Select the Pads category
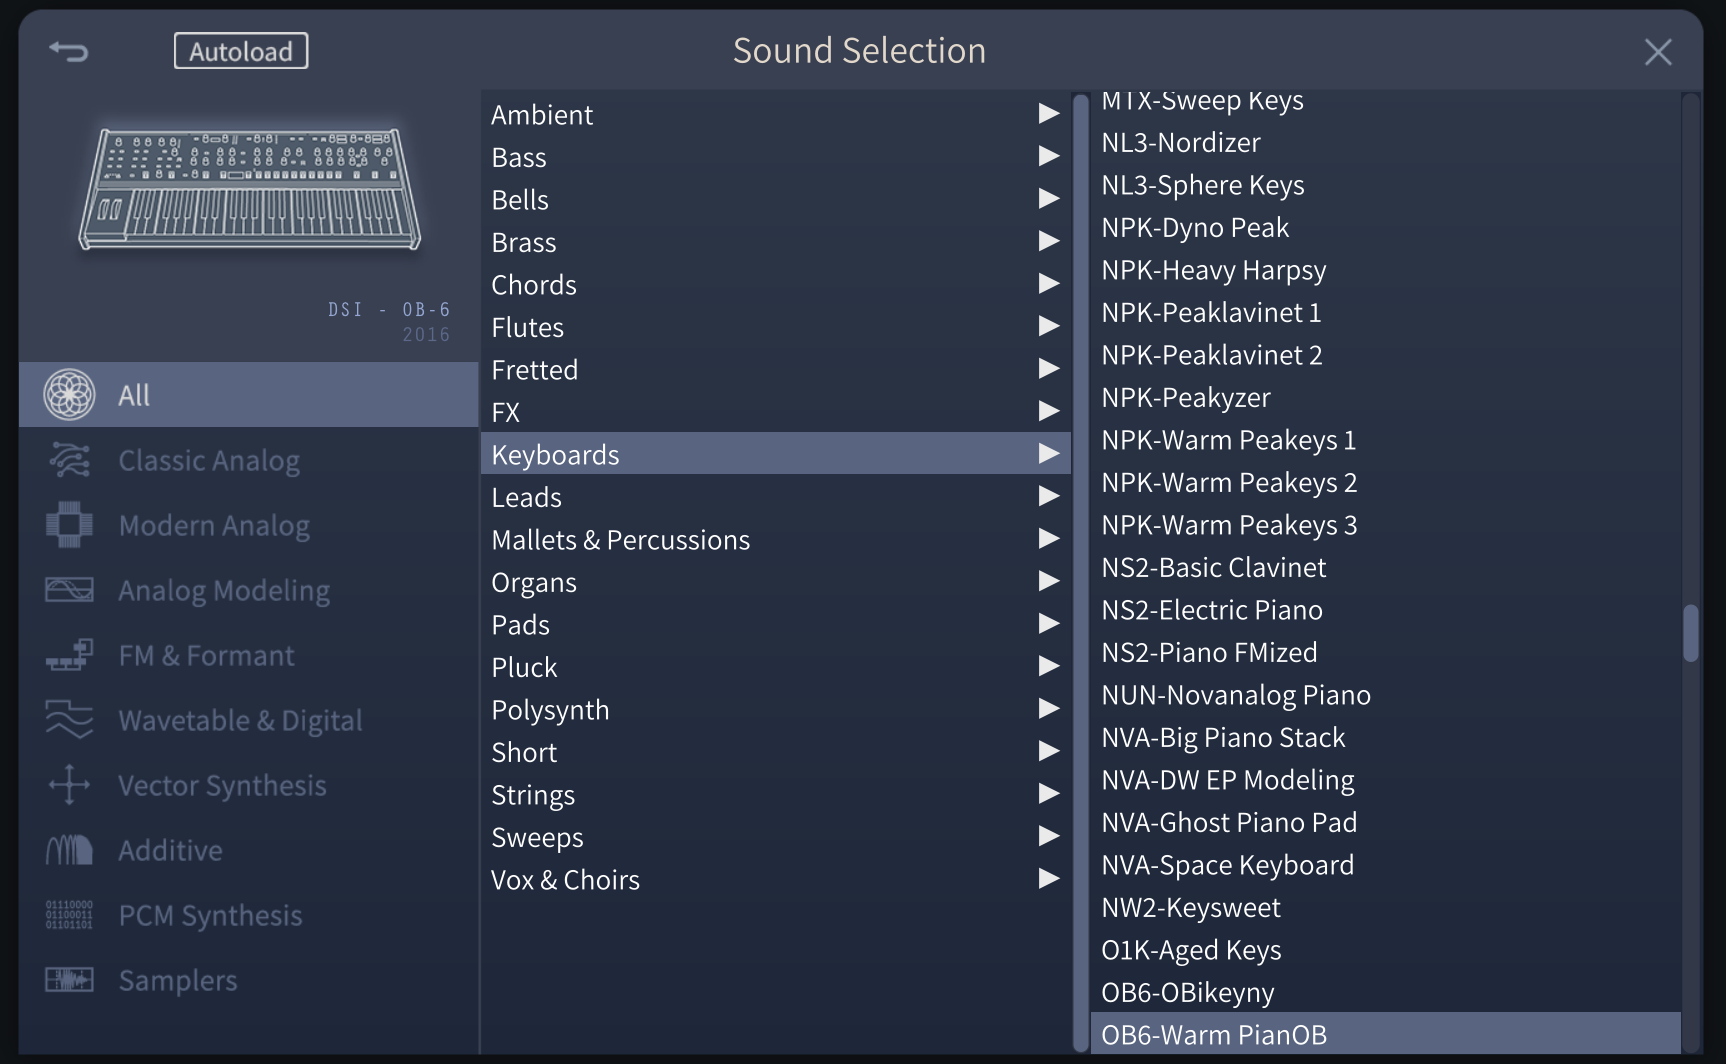Image resolution: width=1726 pixels, height=1064 pixels. (x=520, y=624)
